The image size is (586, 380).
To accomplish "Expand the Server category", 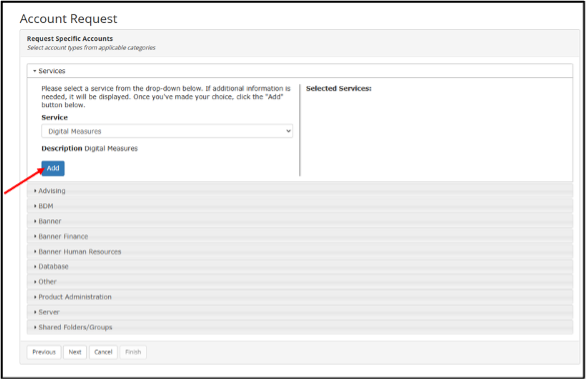I will tap(300, 312).
